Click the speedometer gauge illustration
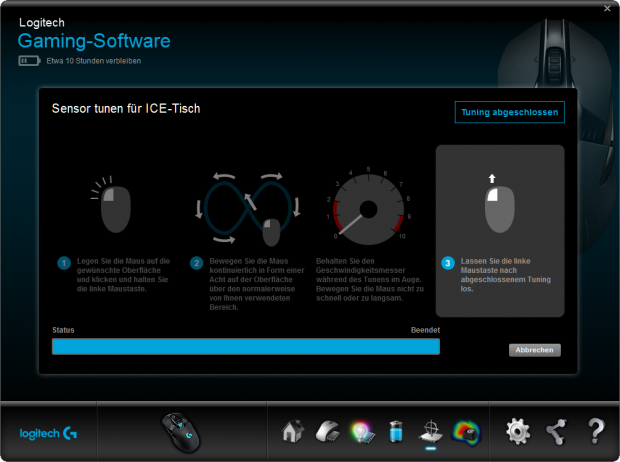Image resolution: width=620 pixels, height=462 pixels. [x=369, y=207]
